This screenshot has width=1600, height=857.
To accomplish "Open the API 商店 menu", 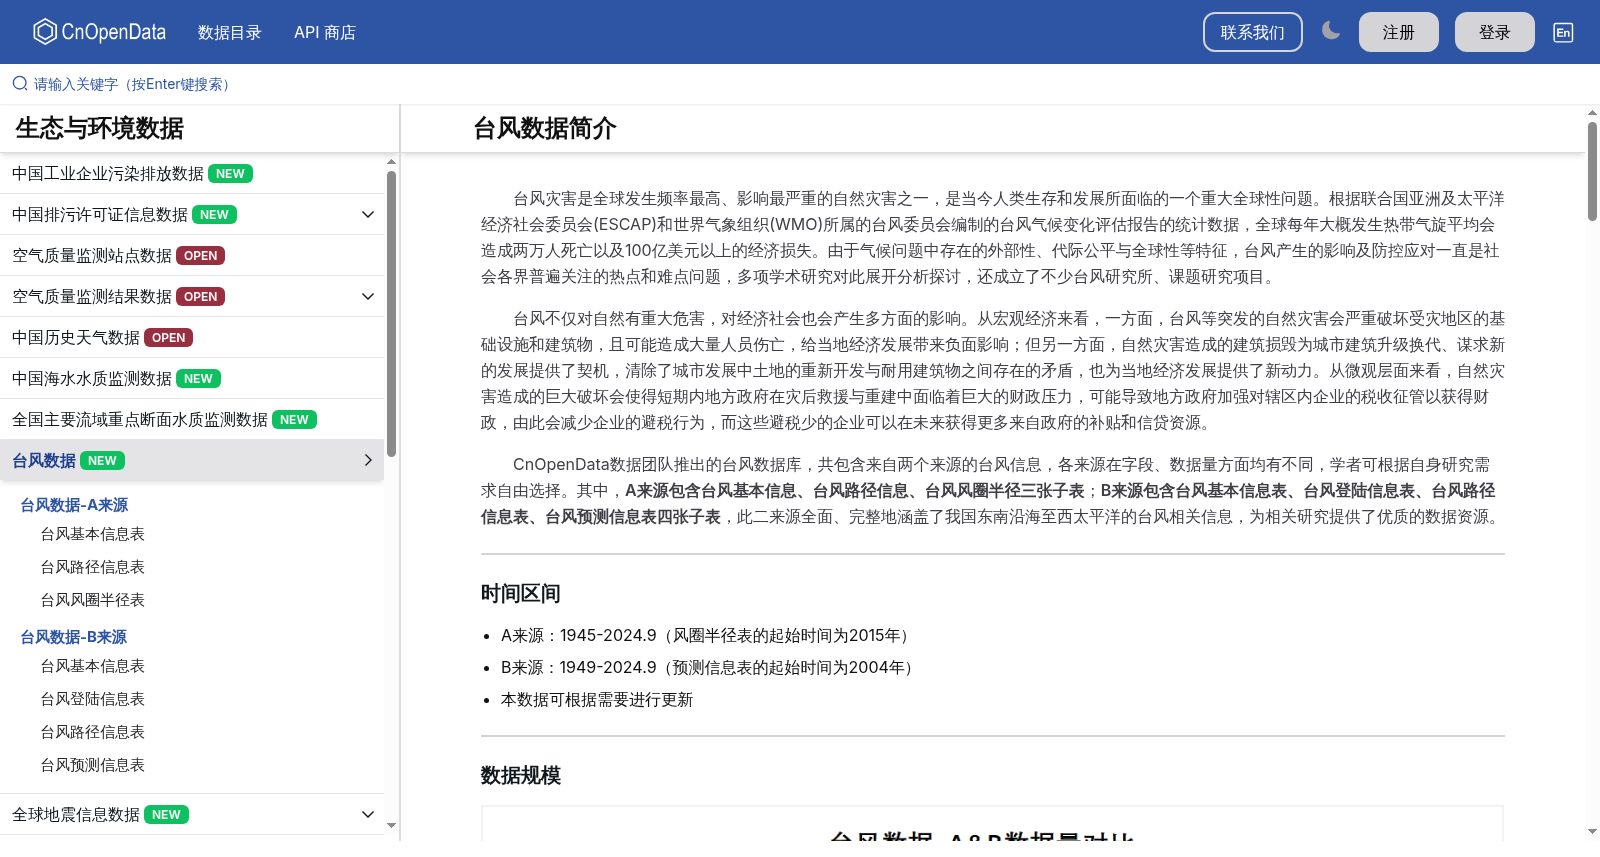I will [x=325, y=32].
